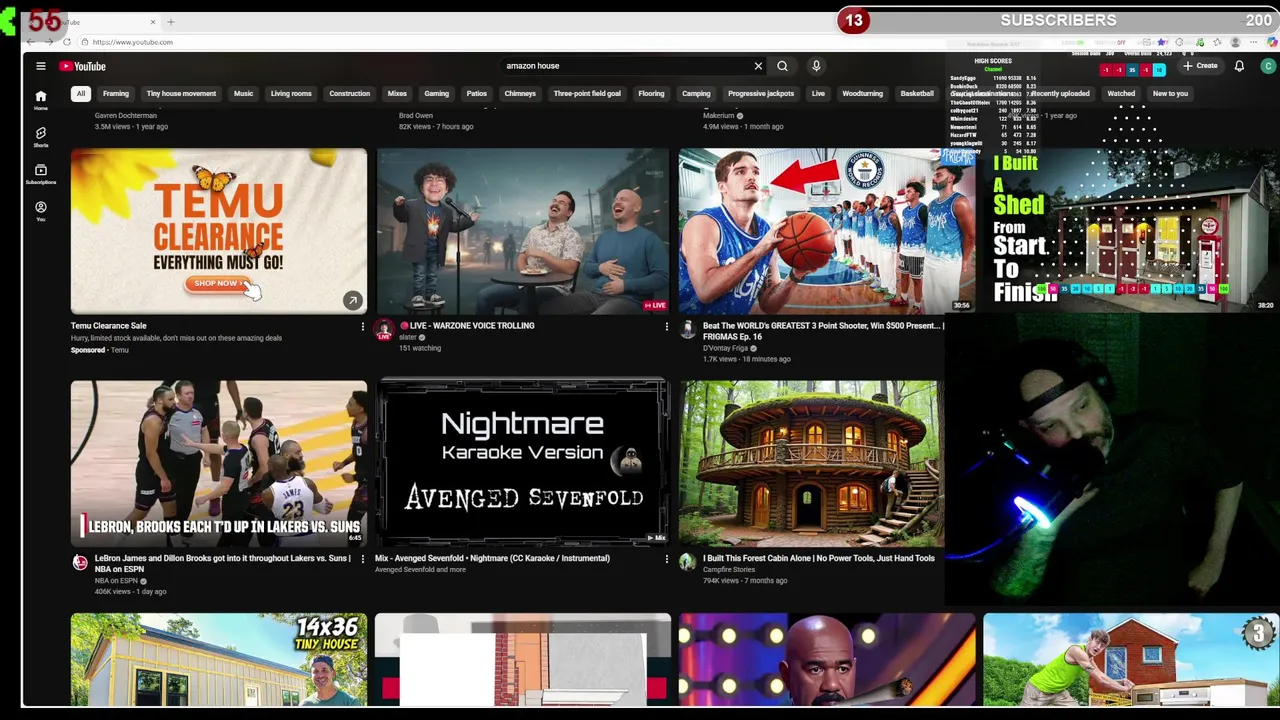Open I Built A Shed thumbnail

[1131, 231]
